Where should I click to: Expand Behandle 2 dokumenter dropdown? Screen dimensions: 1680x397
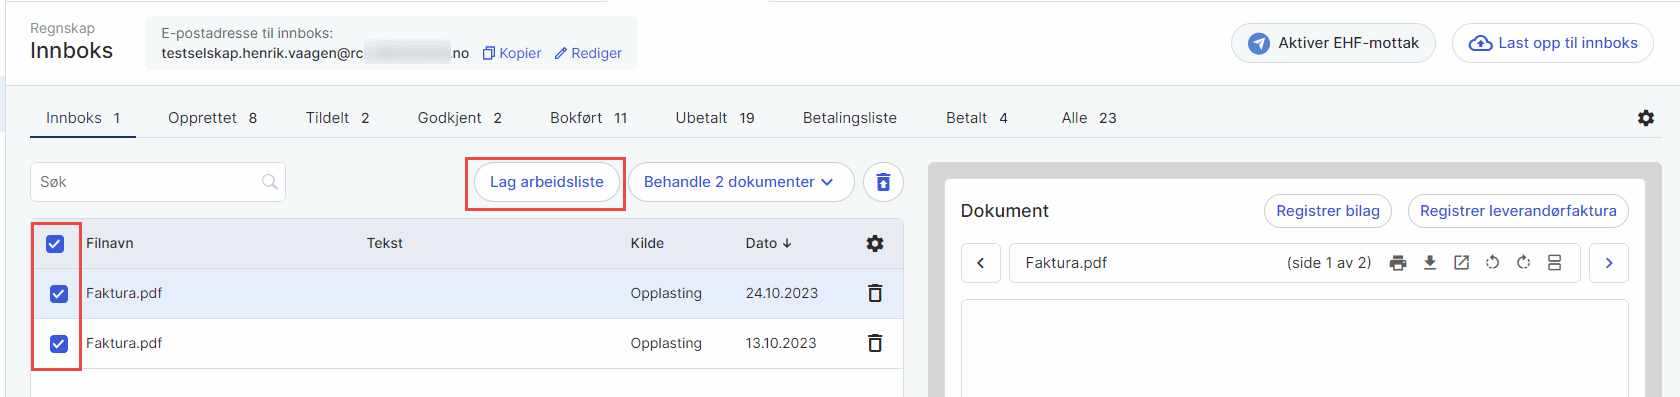pyautogui.click(x=741, y=182)
